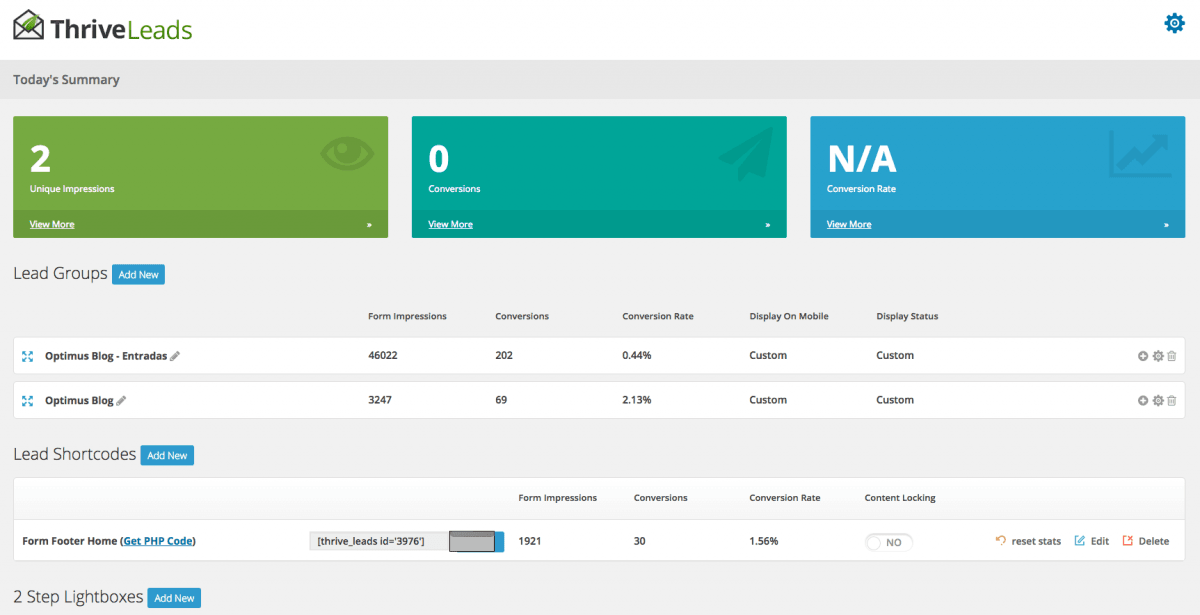Click the Display Status column header

(x=907, y=316)
